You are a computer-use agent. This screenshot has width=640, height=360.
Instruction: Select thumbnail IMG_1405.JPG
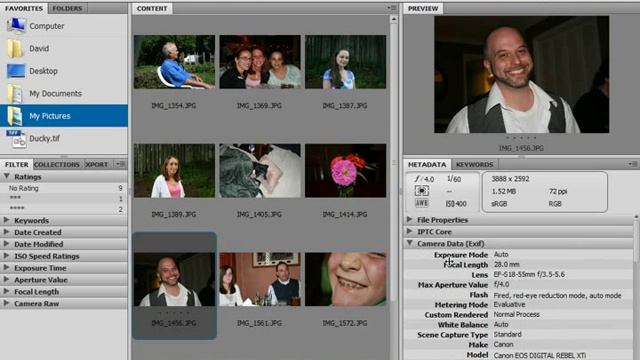(260, 171)
